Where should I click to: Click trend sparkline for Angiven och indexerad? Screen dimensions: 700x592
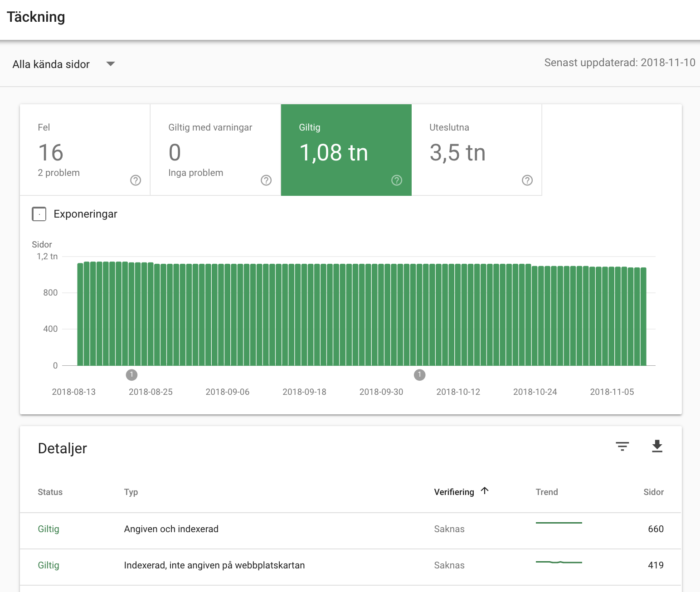559,523
